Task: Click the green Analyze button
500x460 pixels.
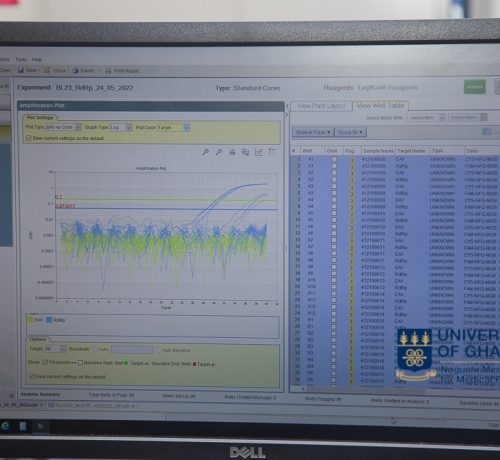Action: [475, 87]
